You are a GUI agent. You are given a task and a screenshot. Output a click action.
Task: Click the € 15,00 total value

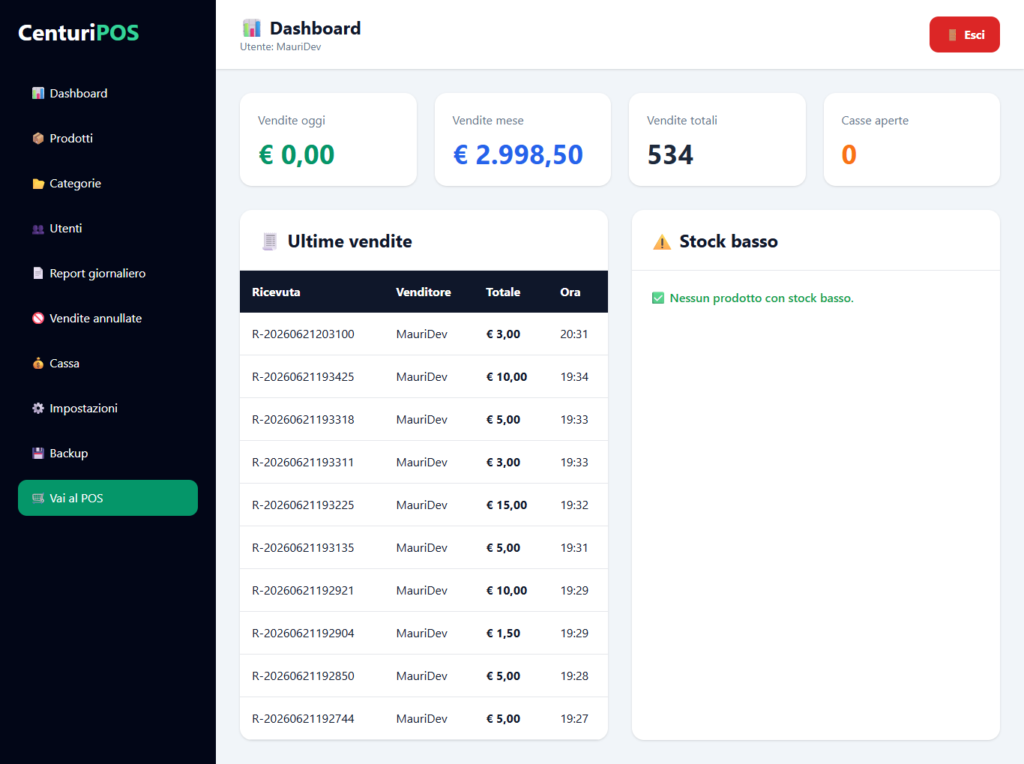[x=507, y=505]
